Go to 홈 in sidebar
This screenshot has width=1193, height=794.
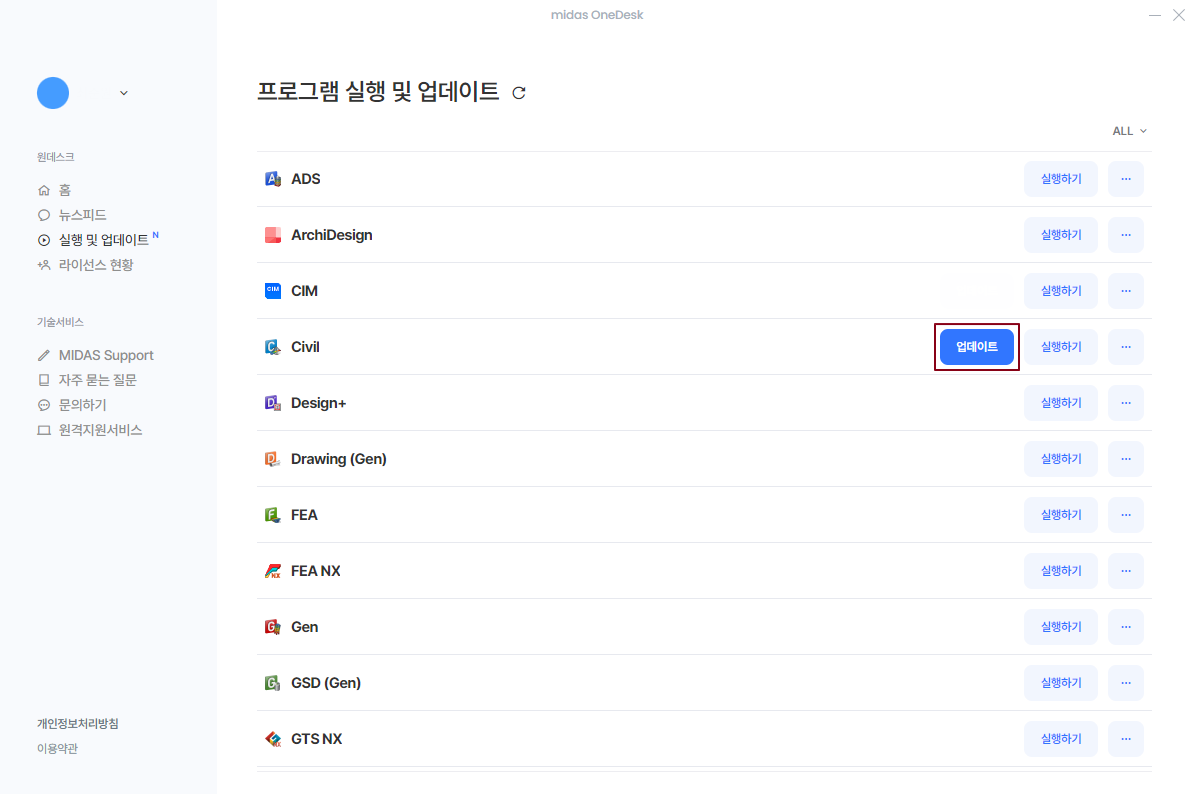pyautogui.click(x=65, y=190)
